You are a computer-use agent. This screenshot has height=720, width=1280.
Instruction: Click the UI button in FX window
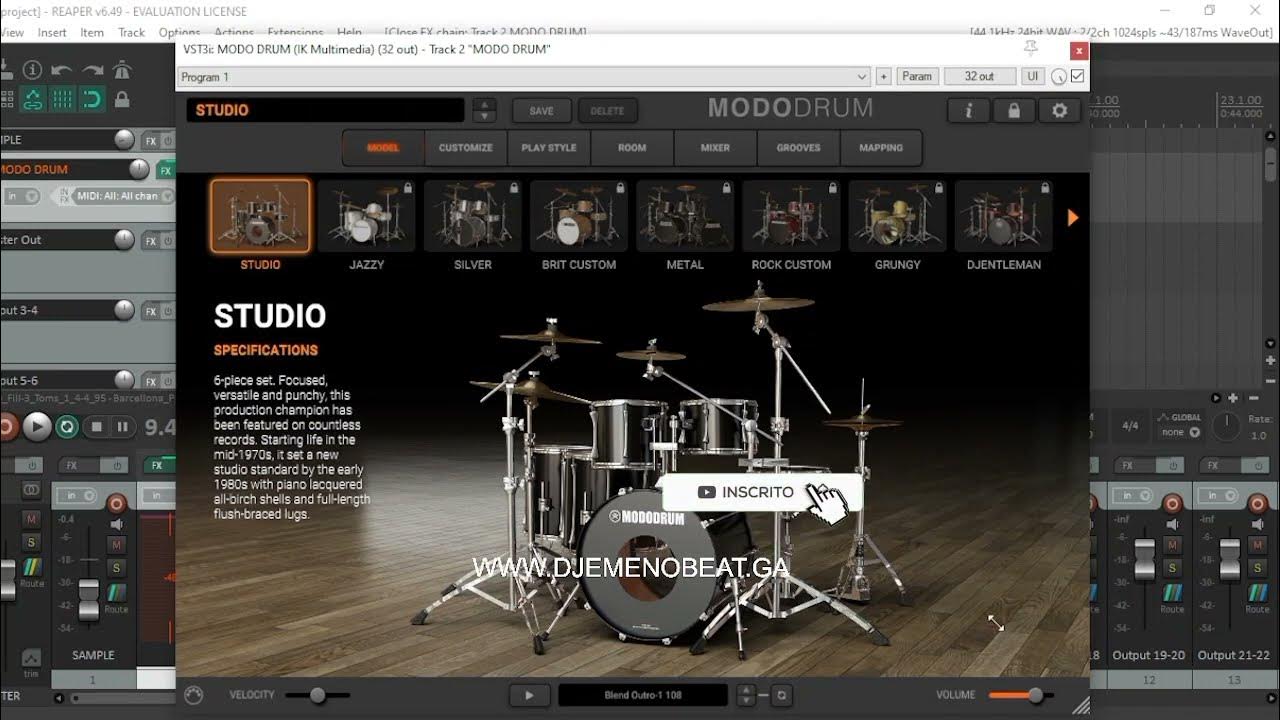pyautogui.click(x=1033, y=77)
